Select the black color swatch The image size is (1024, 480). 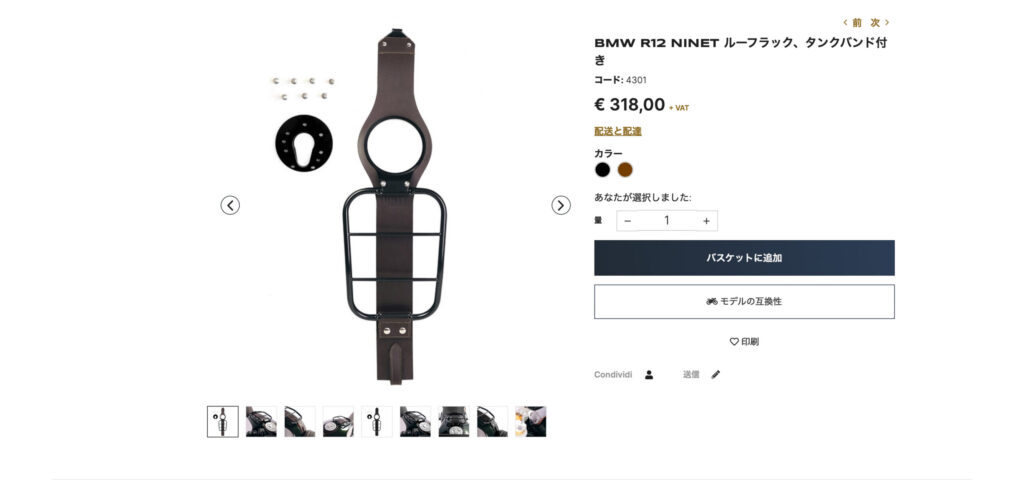603,170
